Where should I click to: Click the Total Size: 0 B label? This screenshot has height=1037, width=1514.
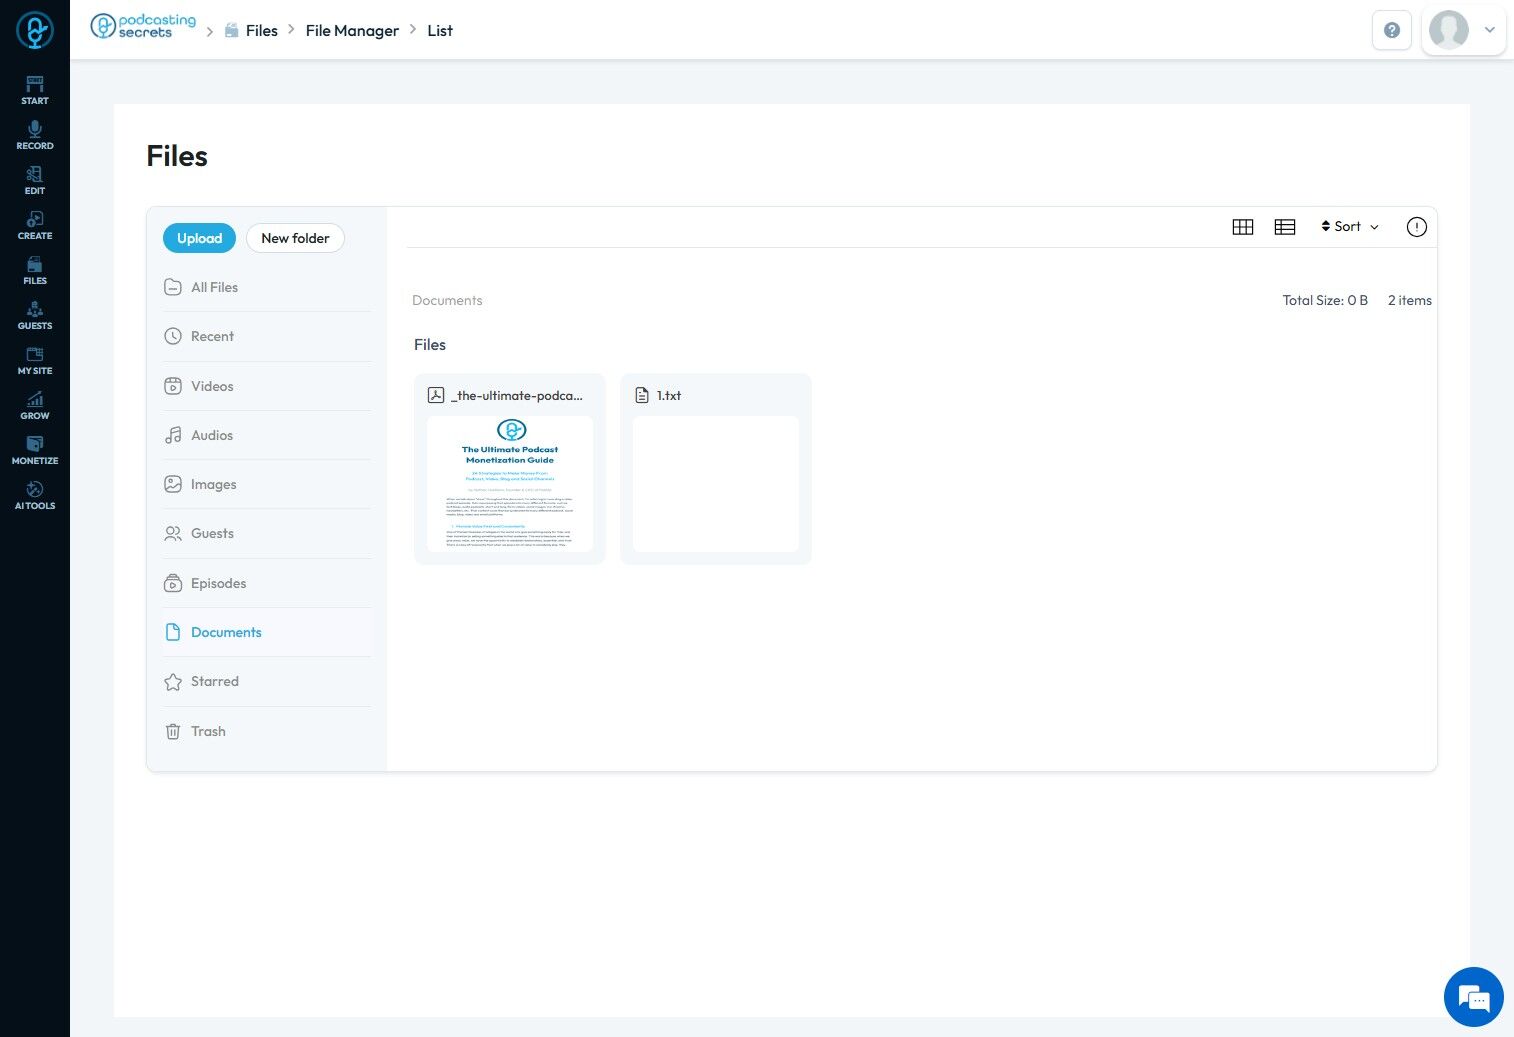(x=1325, y=300)
